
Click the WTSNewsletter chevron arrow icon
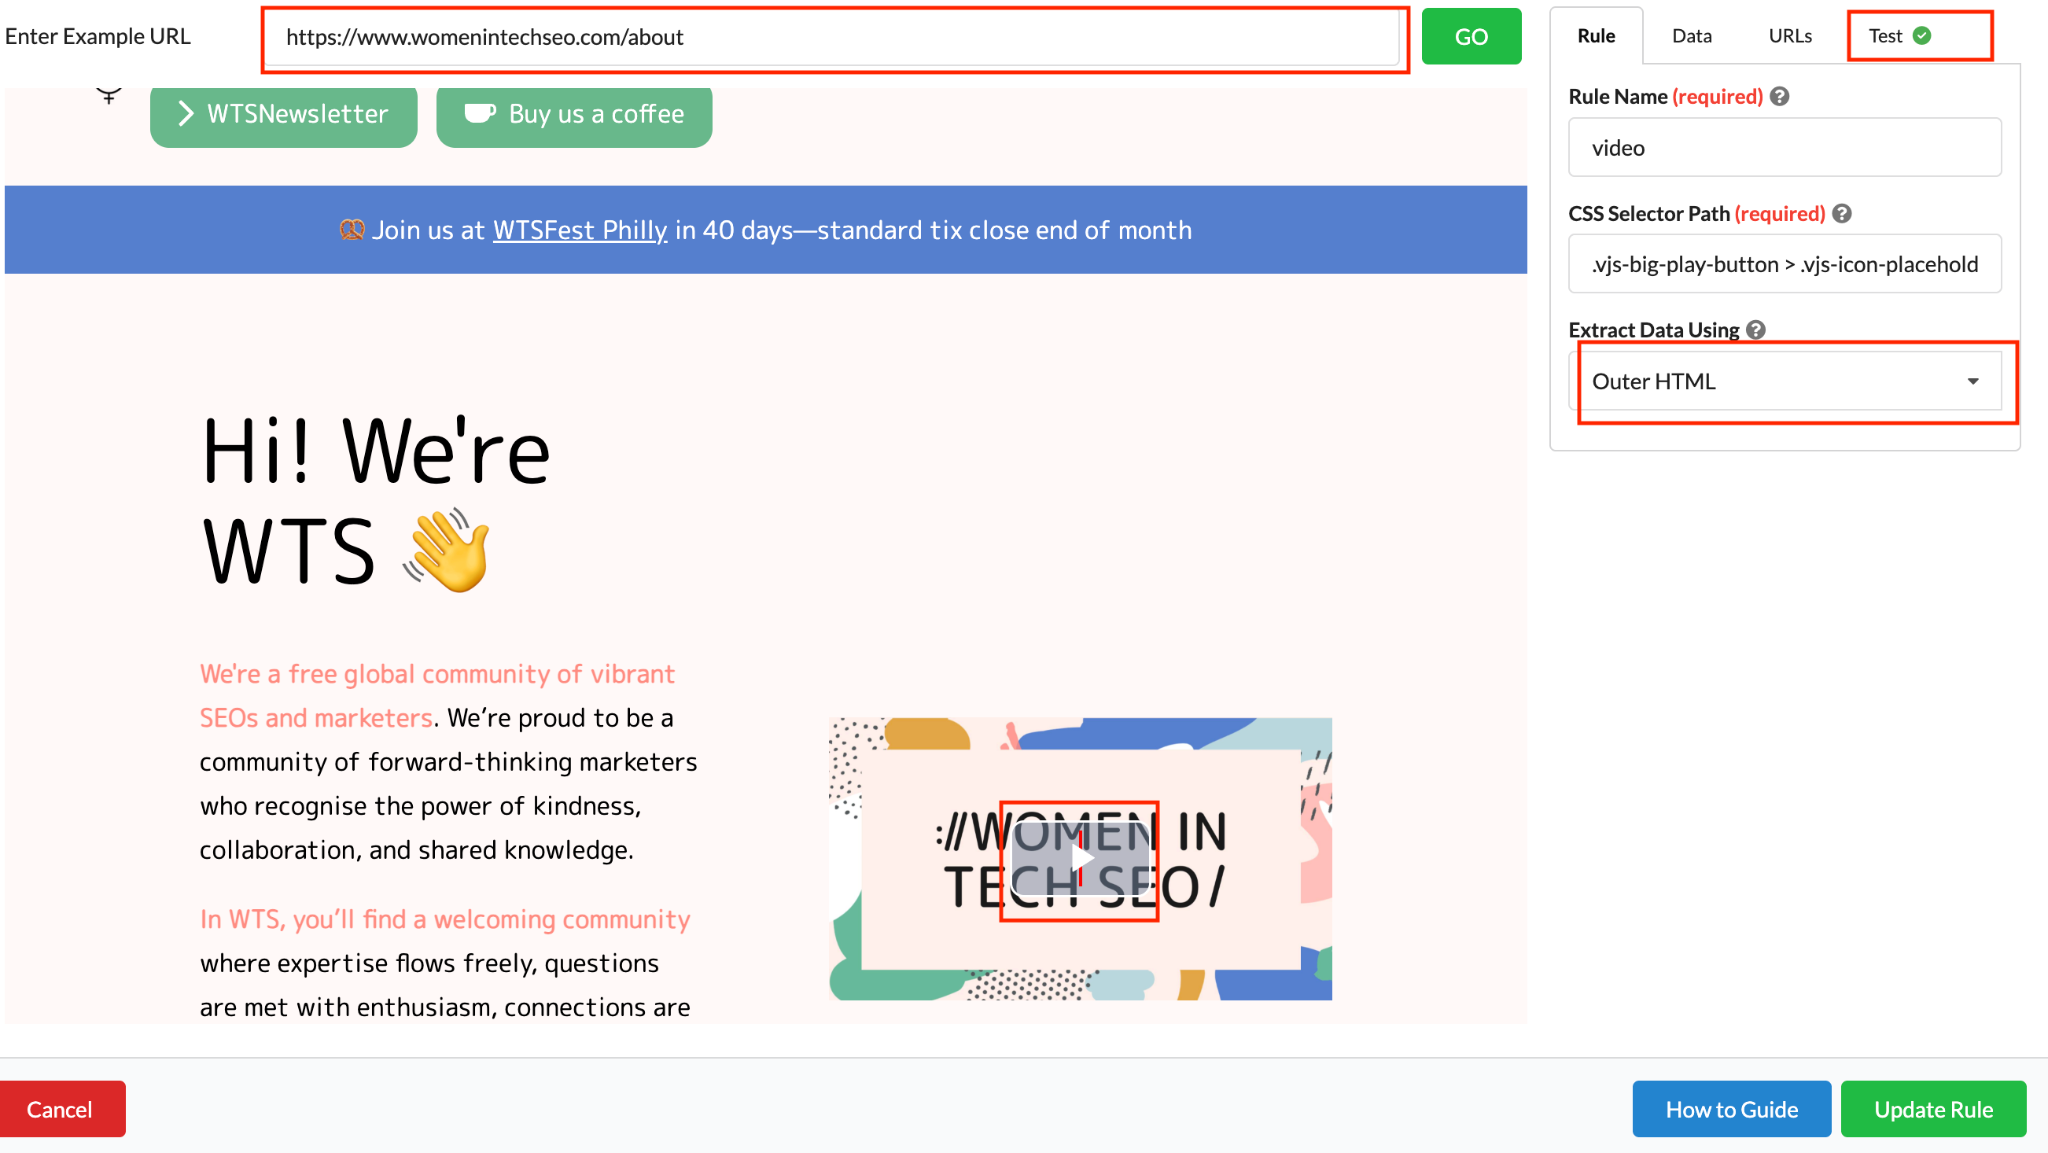pyautogui.click(x=185, y=113)
